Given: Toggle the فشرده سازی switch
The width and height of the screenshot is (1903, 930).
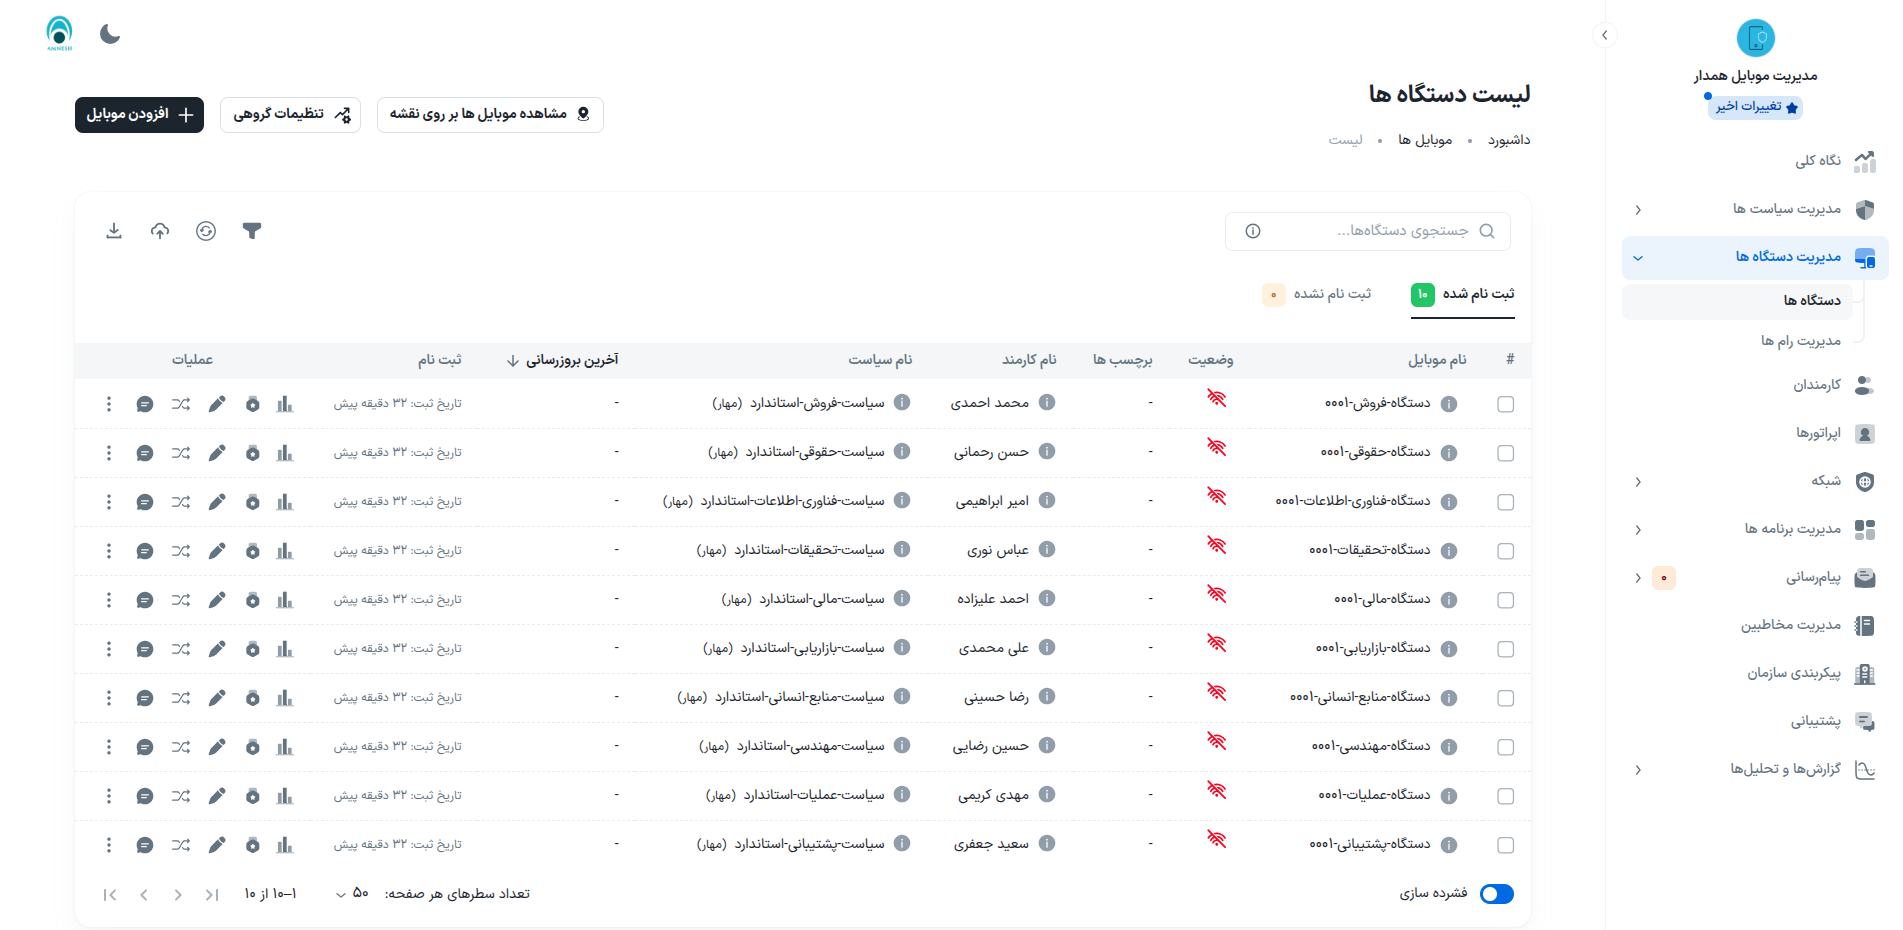Looking at the screenshot, I should click(x=1496, y=894).
